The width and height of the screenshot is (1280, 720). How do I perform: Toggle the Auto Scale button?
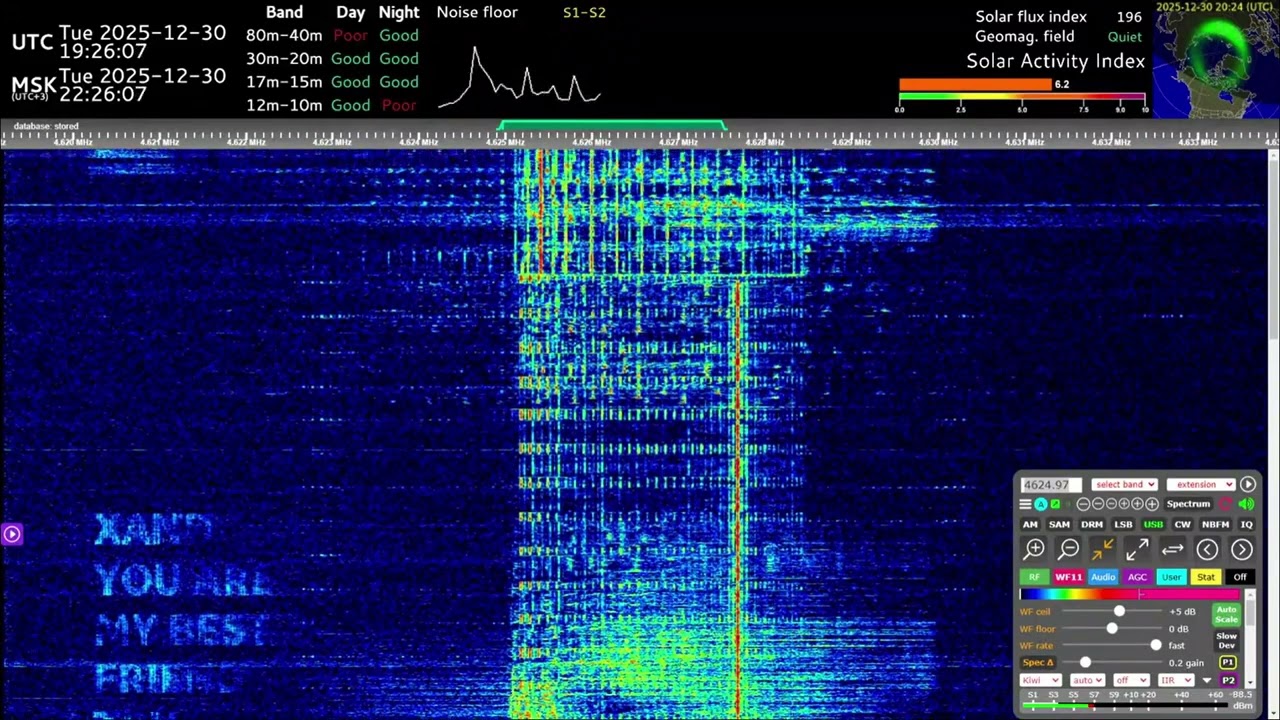click(1226, 614)
